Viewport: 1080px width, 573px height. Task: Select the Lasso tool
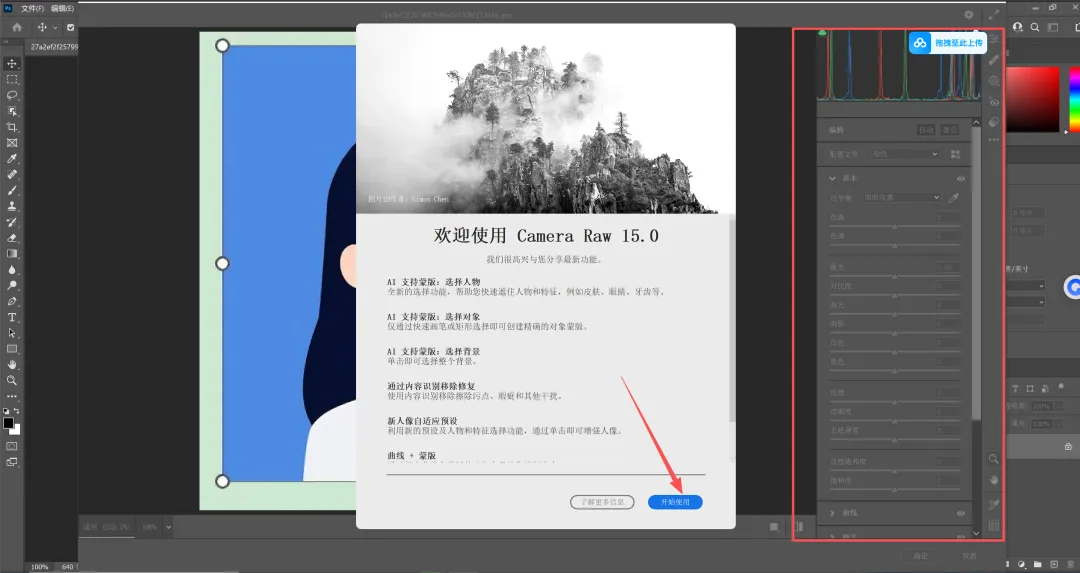(12, 95)
